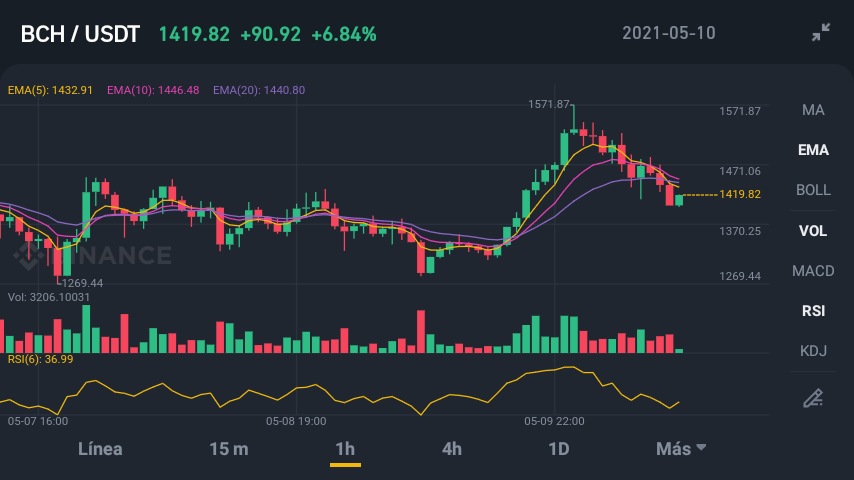
Task: Enable the KDJ sub-indicator
Action: [x=813, y=351]
